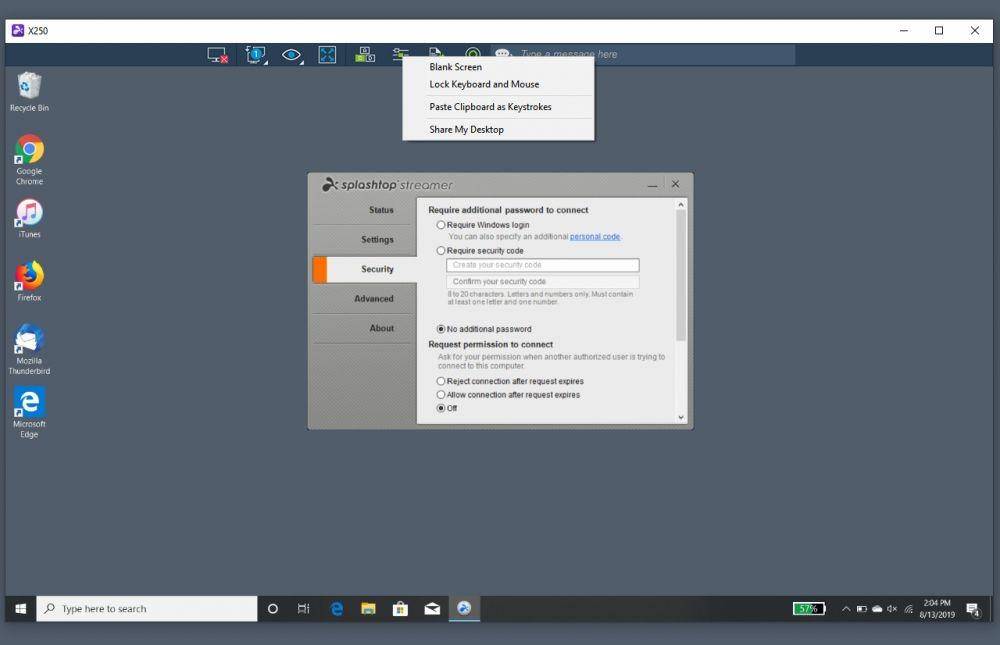Click the X250 app logo icon

pyautogui.click(x=18, y=31)
